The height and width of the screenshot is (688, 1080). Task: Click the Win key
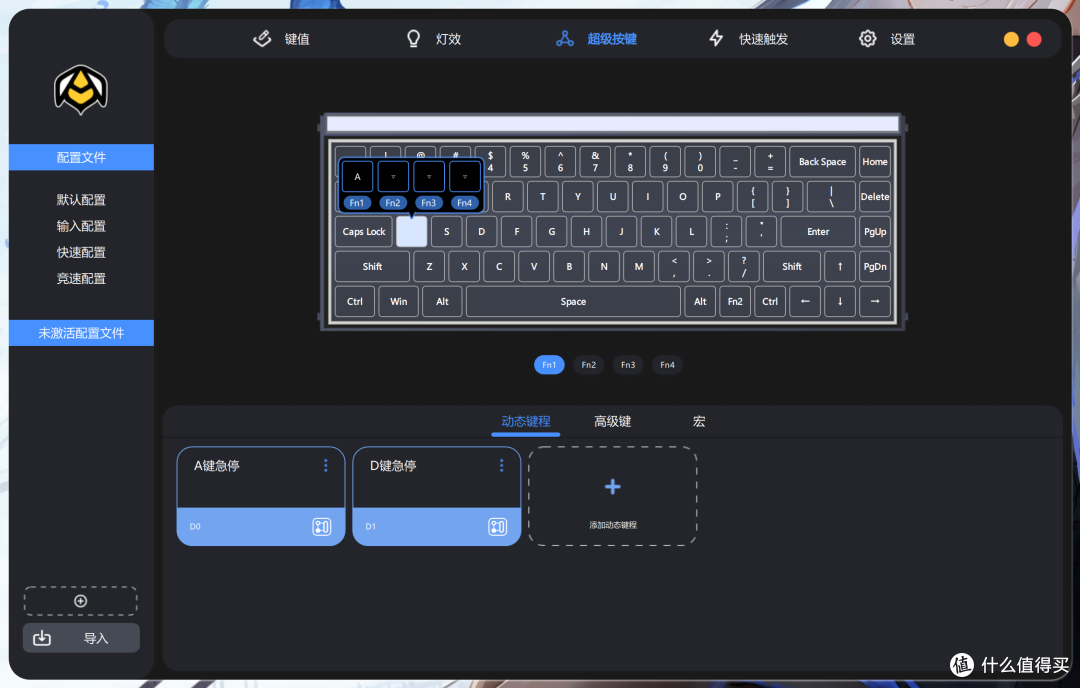[398, 301]
